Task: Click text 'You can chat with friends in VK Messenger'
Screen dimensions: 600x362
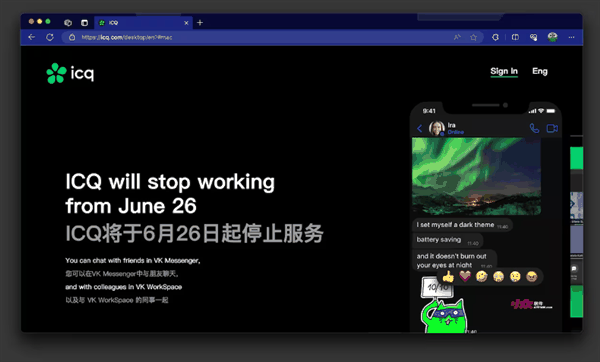Action: tap(132, 261)
